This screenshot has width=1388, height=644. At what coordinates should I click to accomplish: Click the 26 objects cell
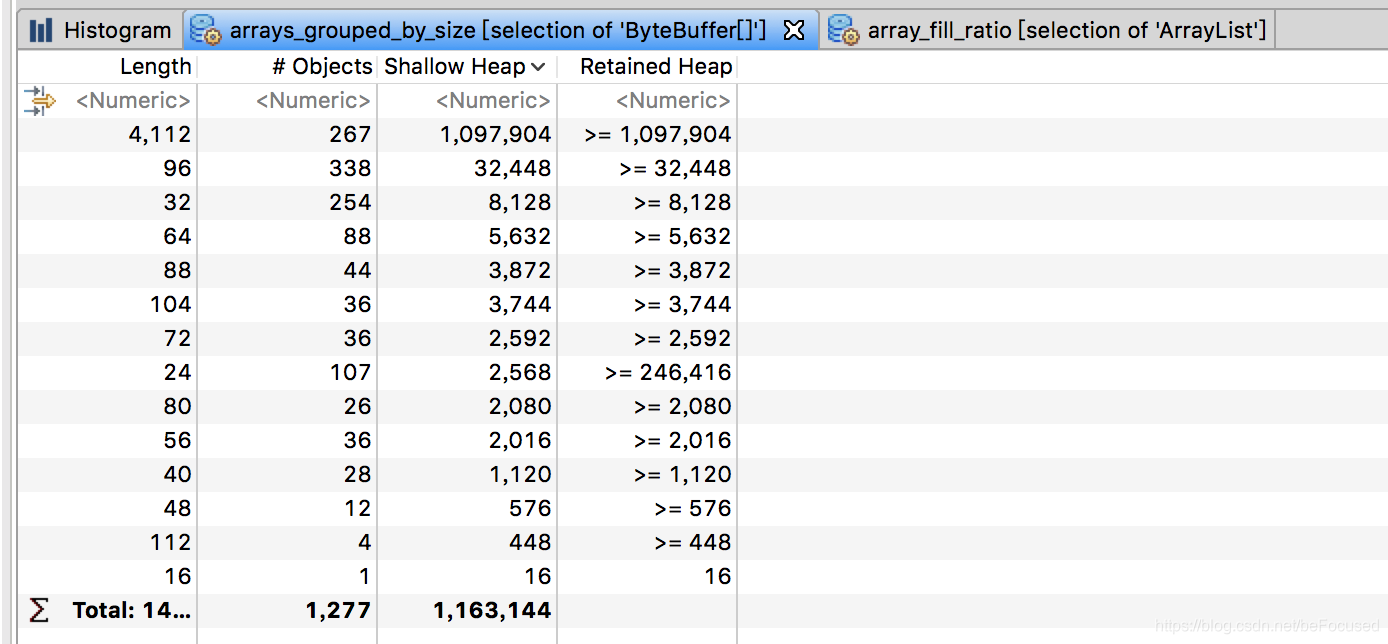(x=357, y=407)
